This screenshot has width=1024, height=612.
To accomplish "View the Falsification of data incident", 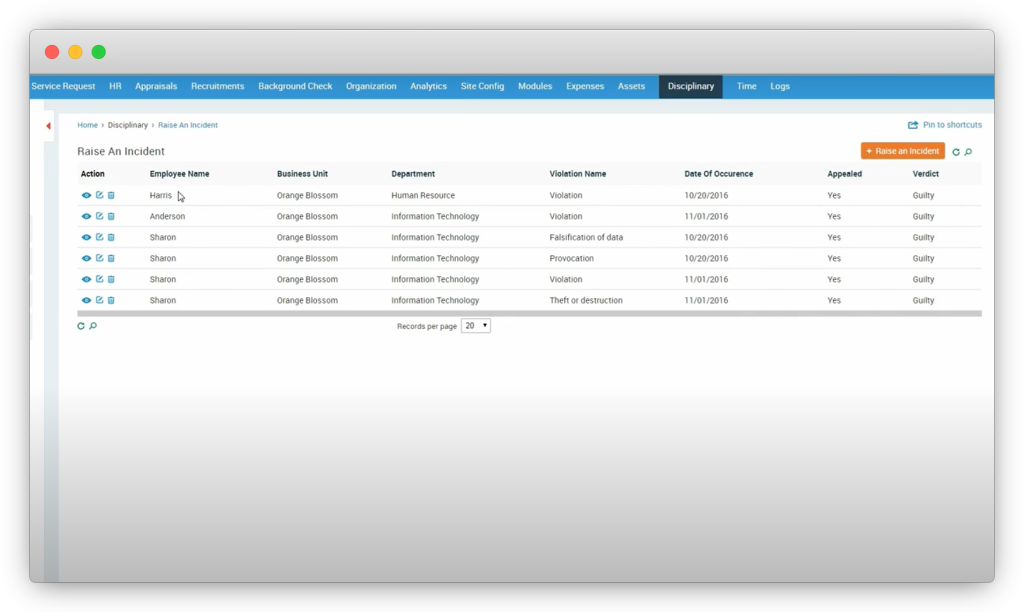I will pos(86,237).
